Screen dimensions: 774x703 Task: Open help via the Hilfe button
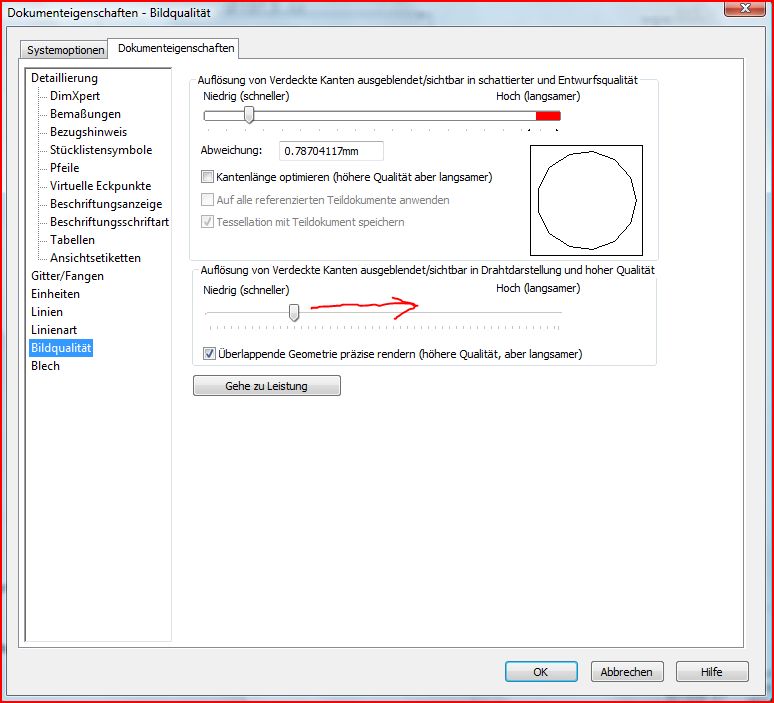click(x=712, y=672)
